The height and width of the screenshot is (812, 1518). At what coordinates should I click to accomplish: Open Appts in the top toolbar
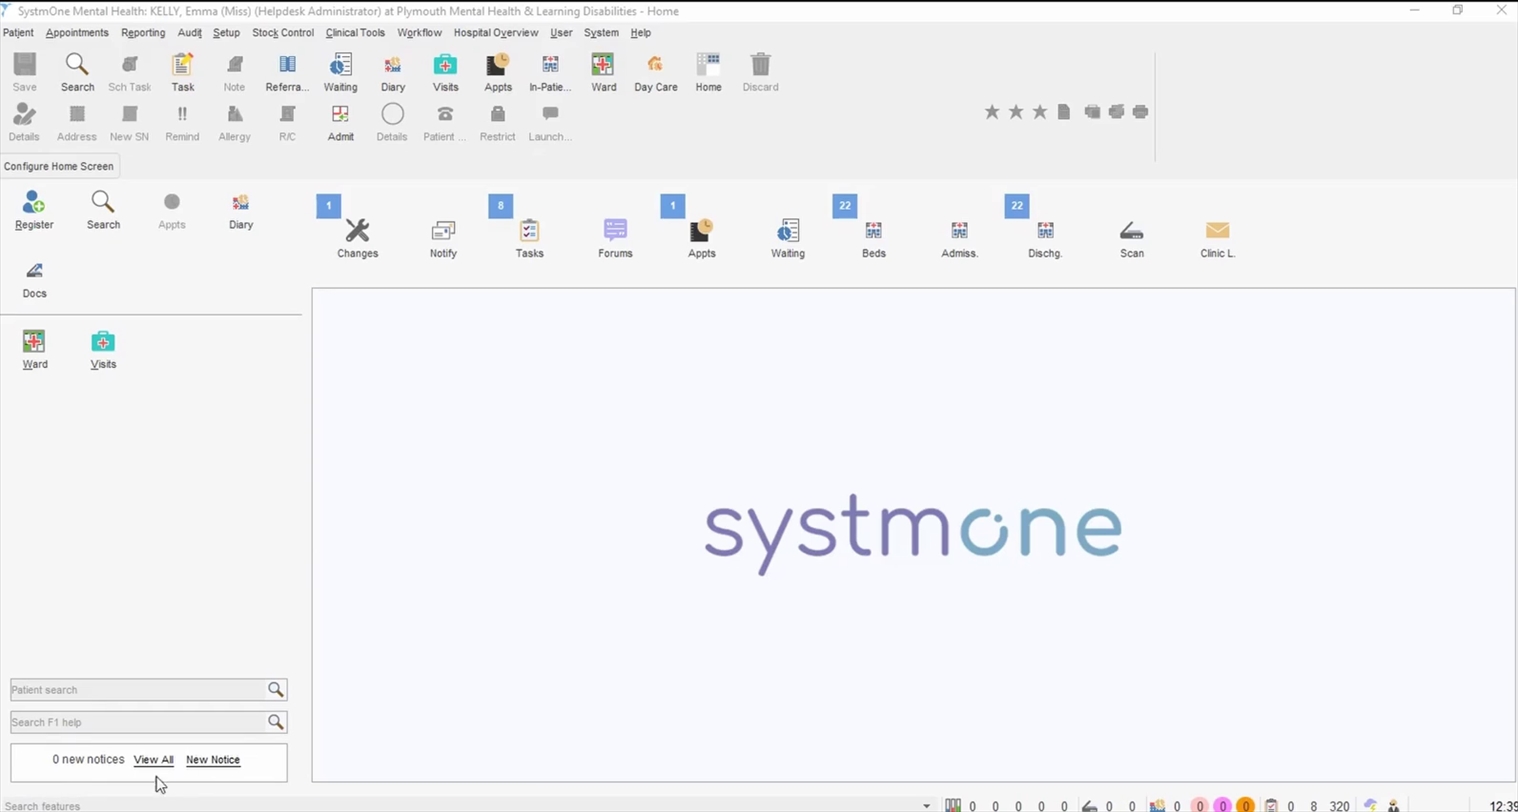click(498, 72)
